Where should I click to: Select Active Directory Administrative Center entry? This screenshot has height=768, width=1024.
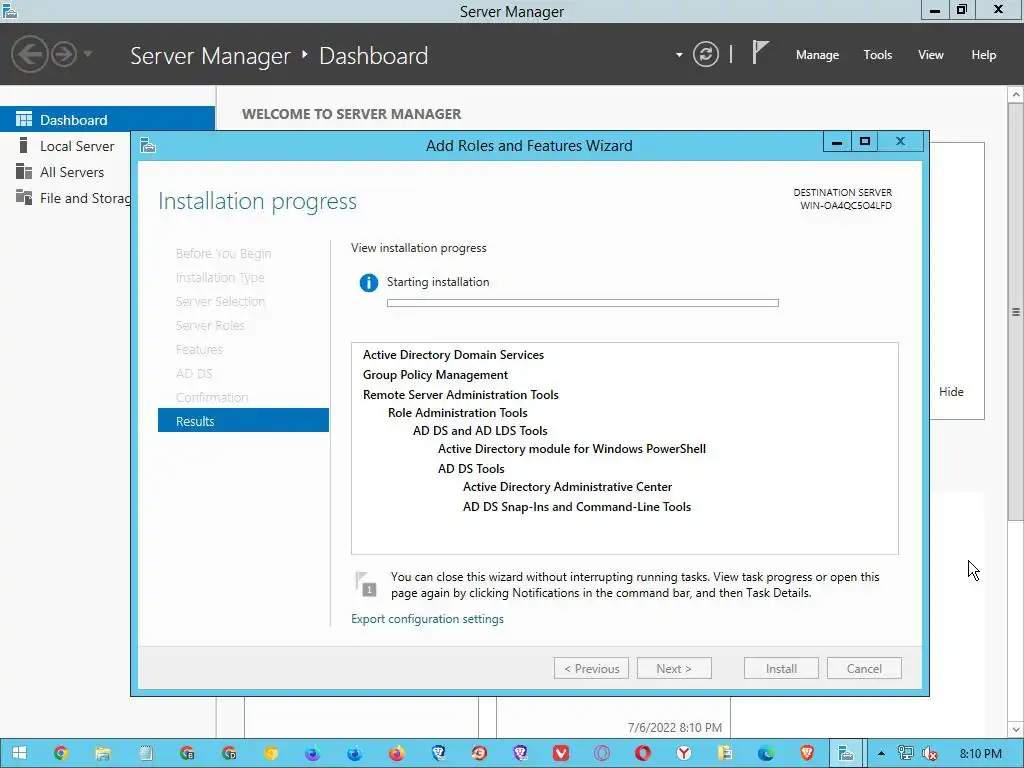click(567, 487)
